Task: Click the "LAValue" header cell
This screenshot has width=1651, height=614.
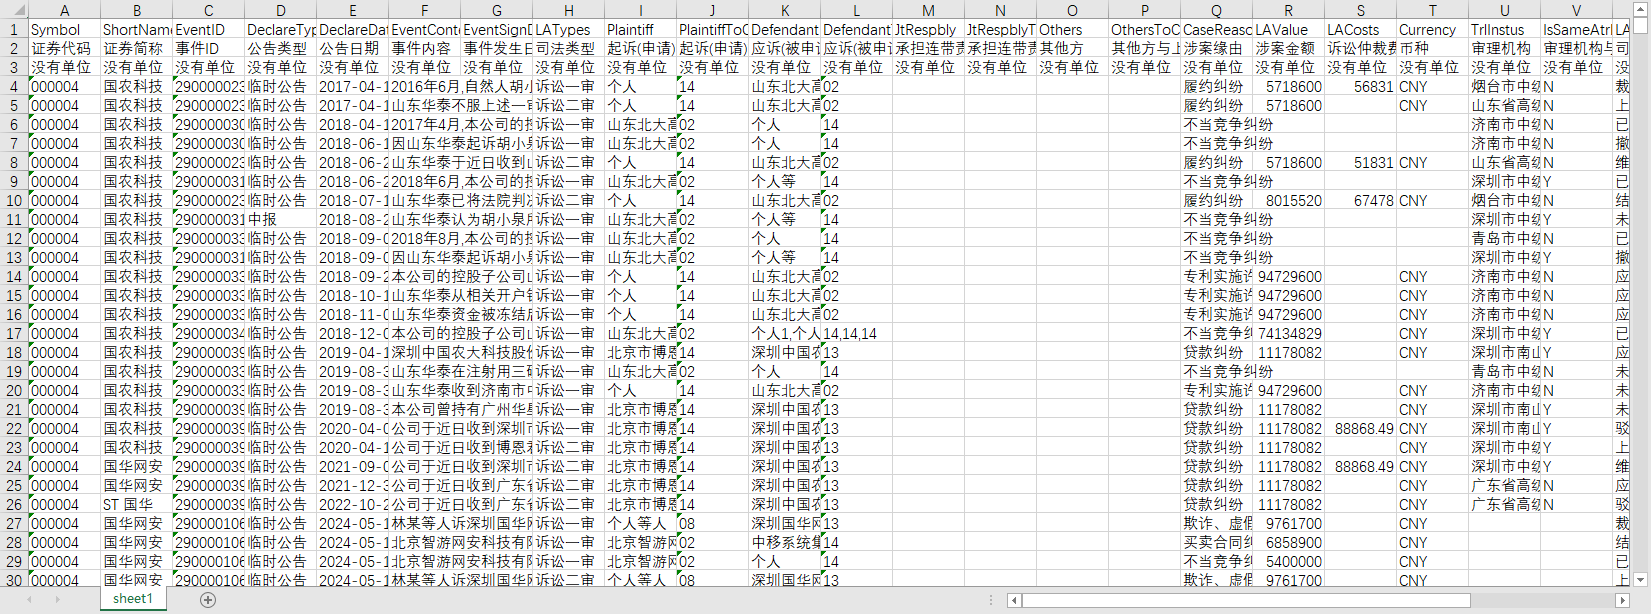Action: [x=1288, y=30]
